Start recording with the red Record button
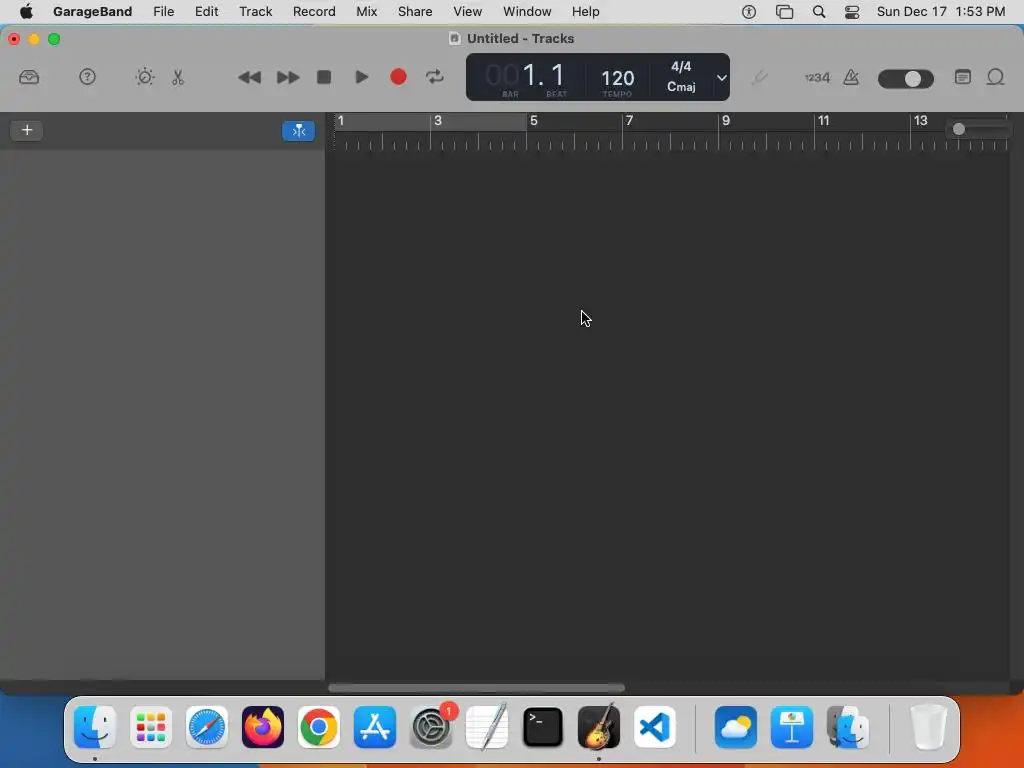 tap(398, 77)
